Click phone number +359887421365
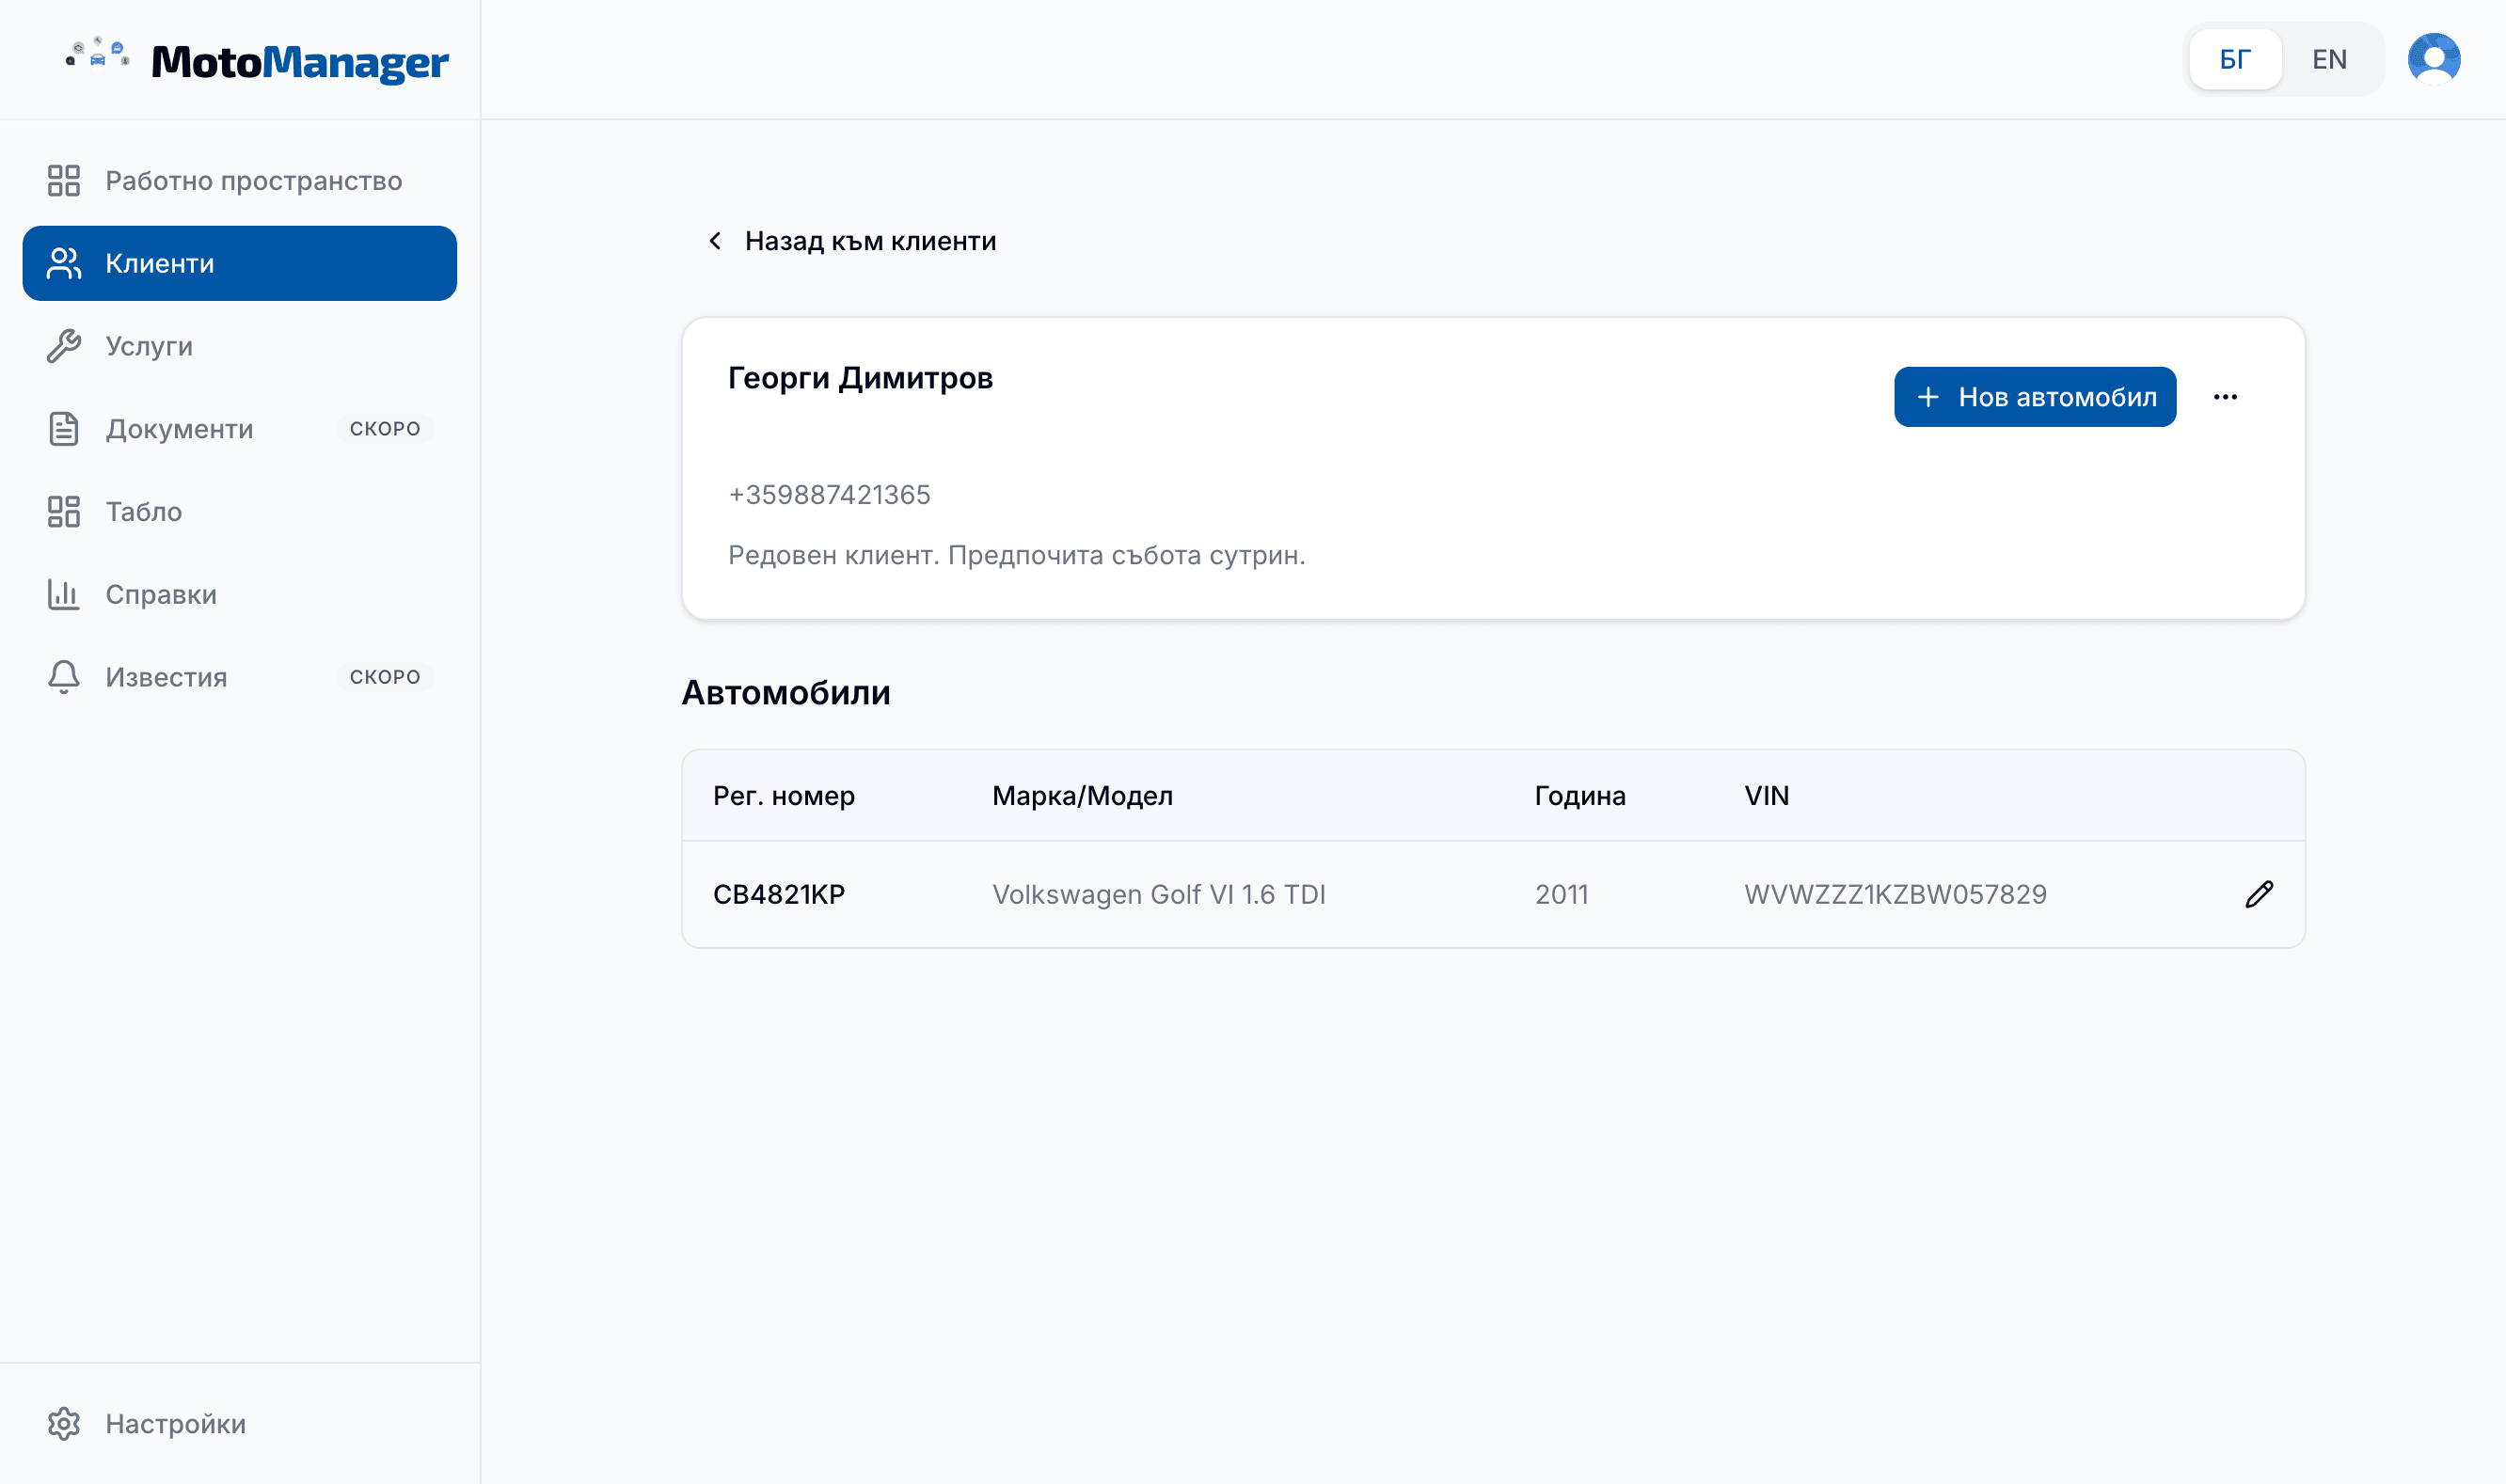Viewport: 2506px width, 1484px height. pyautogui.click(x=829, y=495)
